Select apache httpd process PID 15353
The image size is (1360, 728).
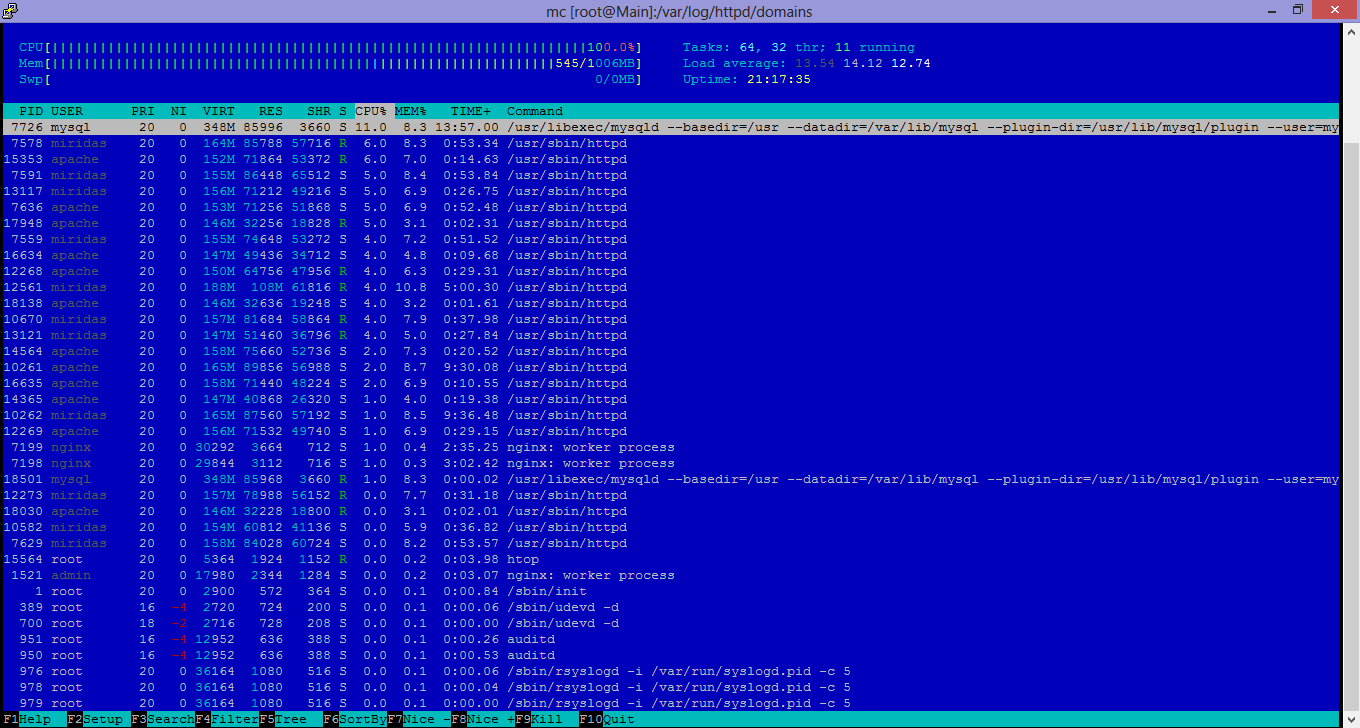click(670, 159)
